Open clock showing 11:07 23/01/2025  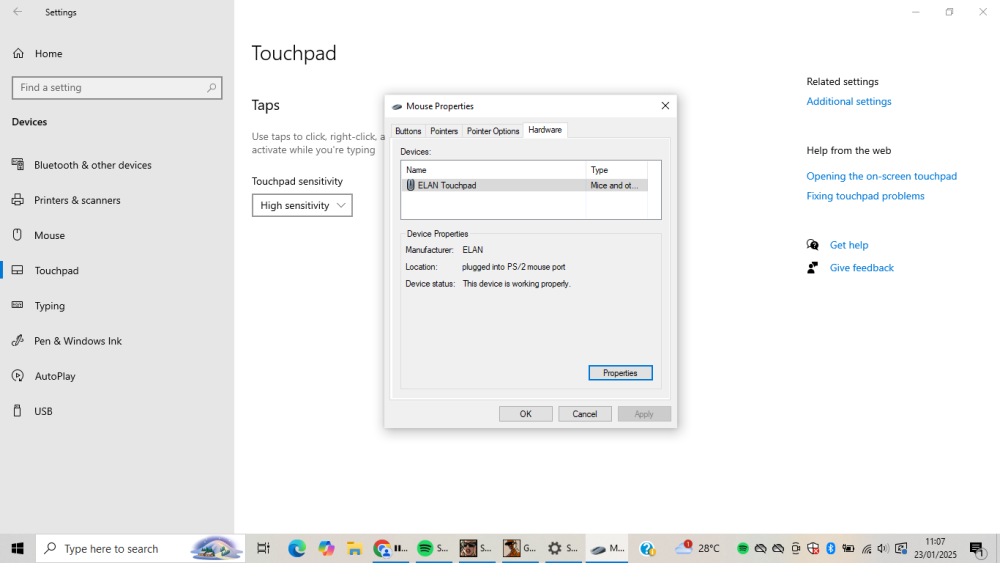935,548
